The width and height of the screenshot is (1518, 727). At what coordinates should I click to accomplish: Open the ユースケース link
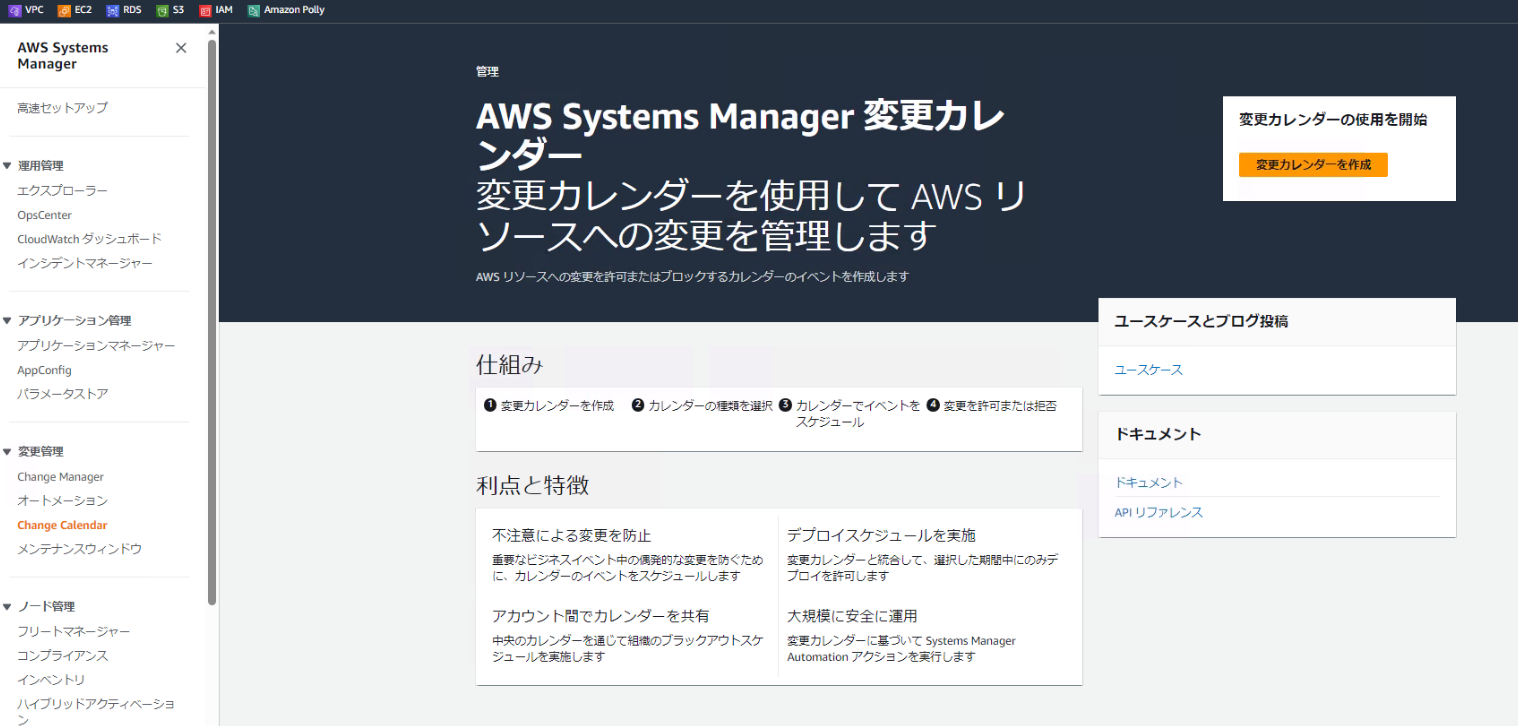coord(1148,370)
